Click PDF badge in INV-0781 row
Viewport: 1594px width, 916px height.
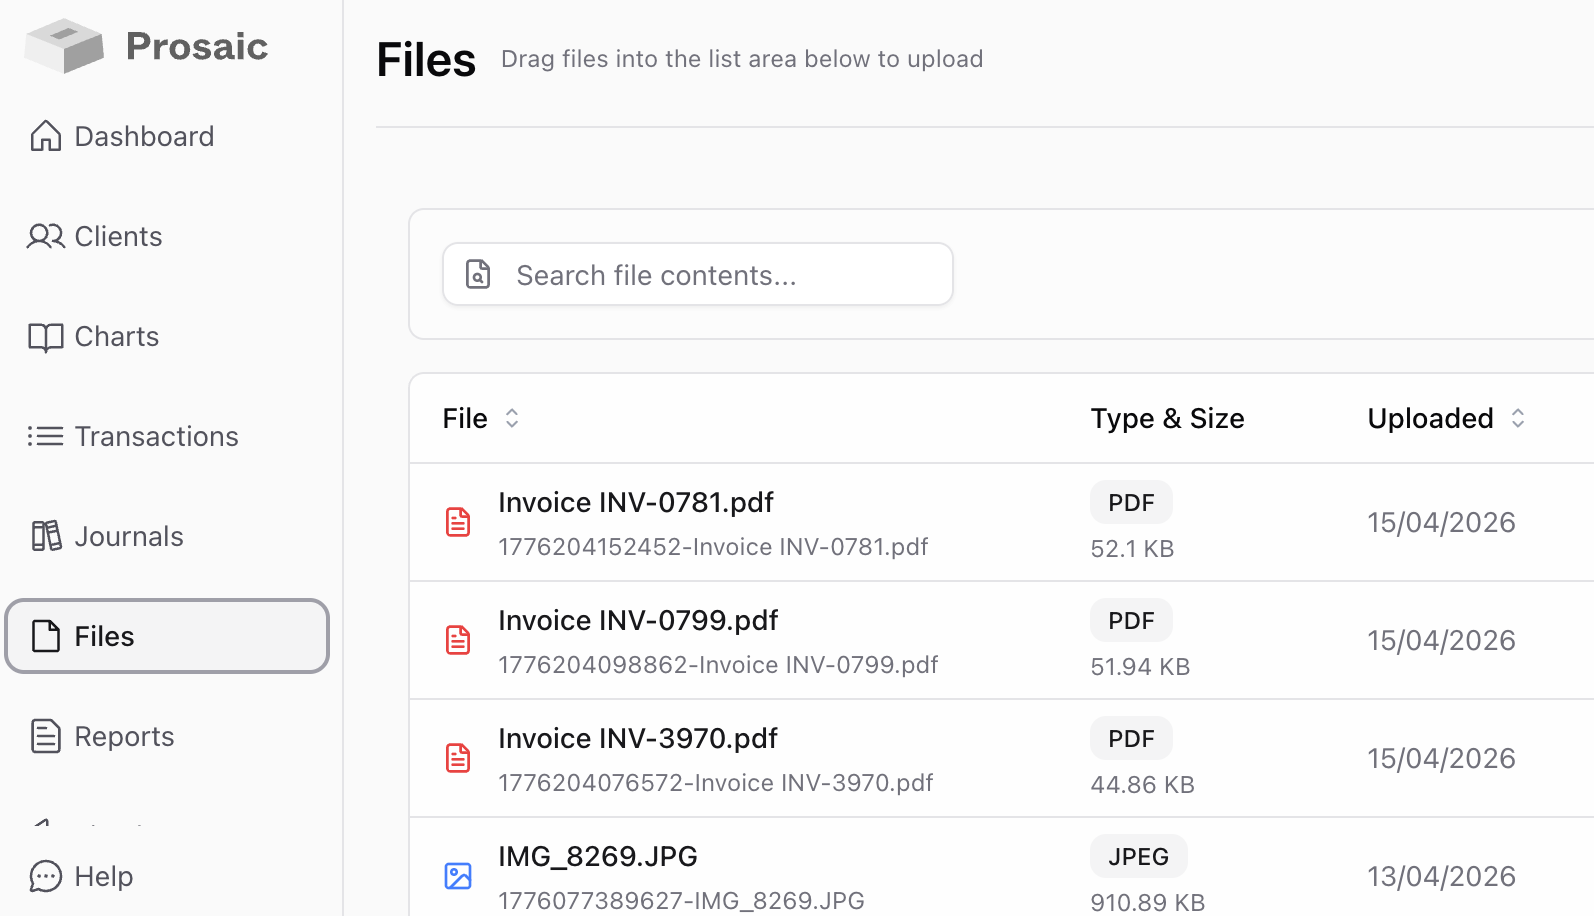click(x=1131, y=502)
